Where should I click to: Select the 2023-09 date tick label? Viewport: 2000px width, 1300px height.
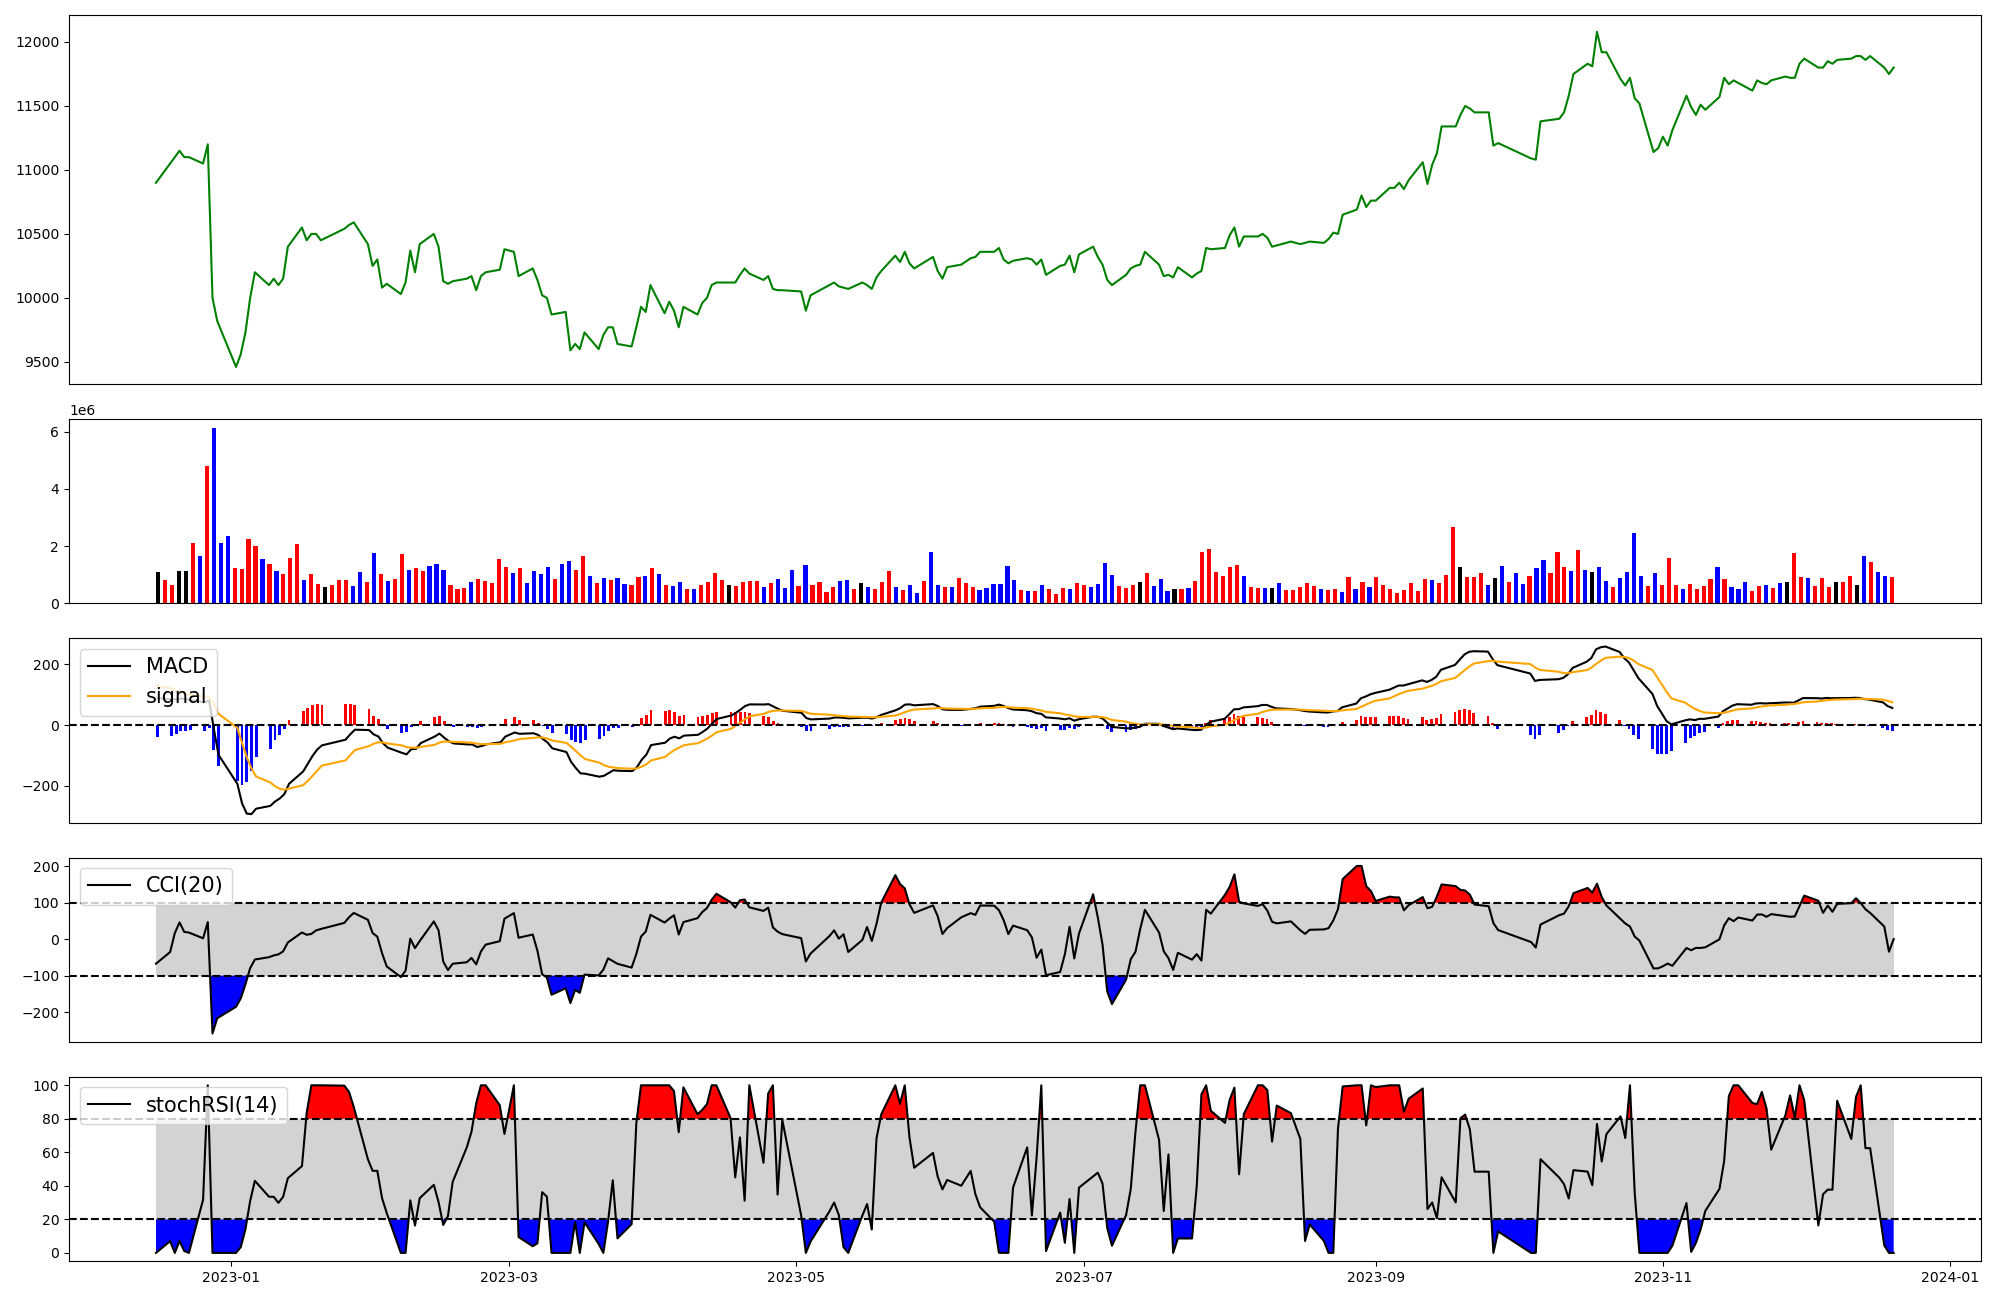tap(1376, 1277)
